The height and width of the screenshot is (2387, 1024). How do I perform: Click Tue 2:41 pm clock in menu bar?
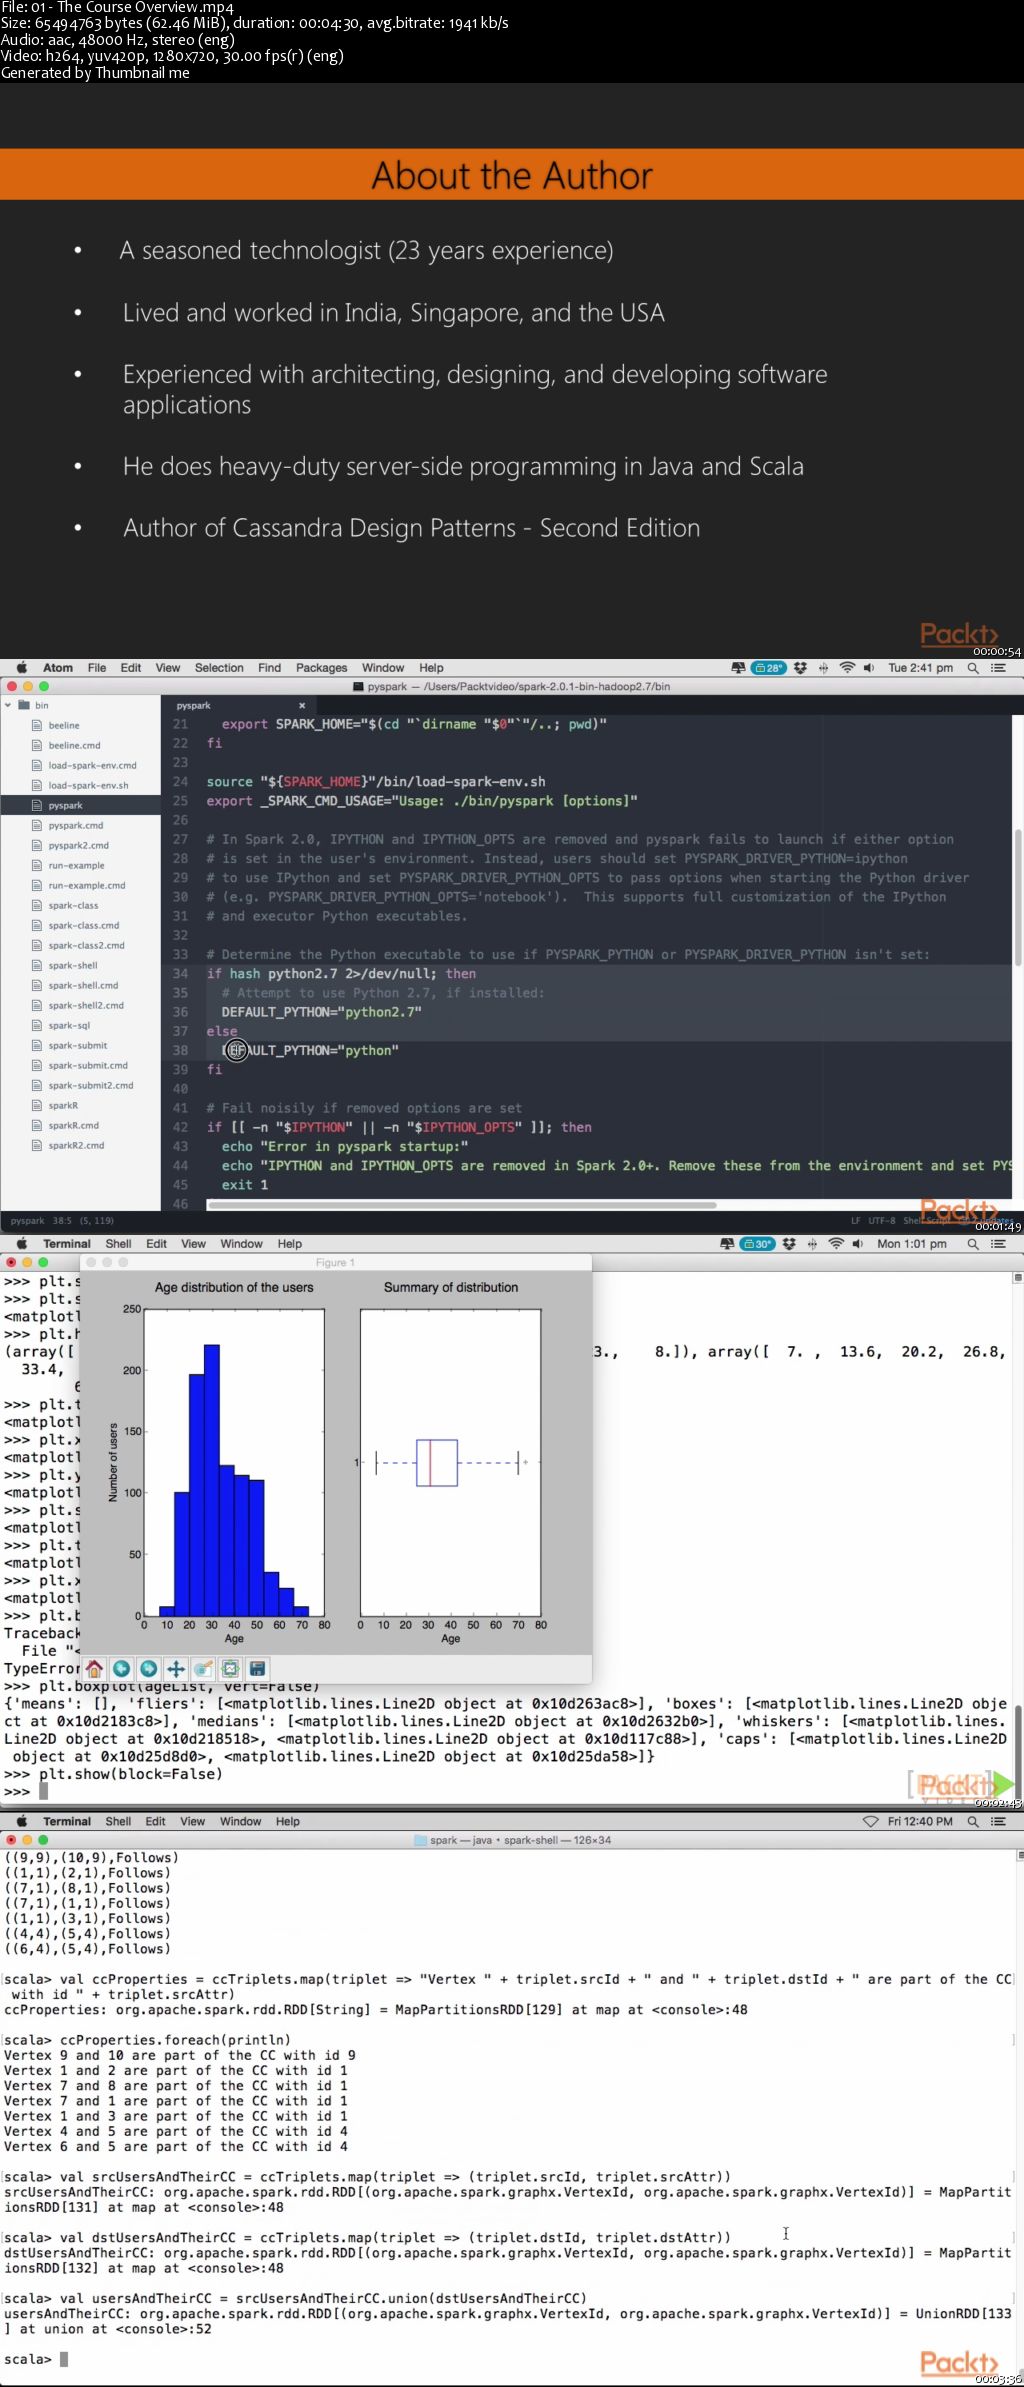(920, 668)
